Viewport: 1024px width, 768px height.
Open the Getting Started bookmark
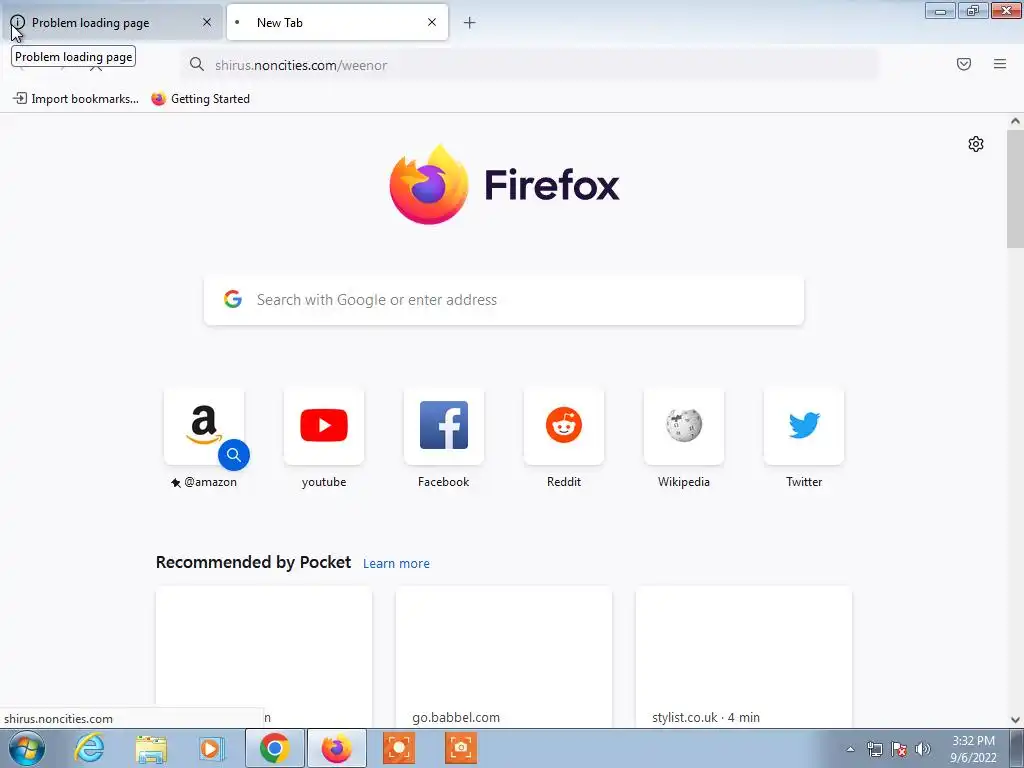[200, 99]
